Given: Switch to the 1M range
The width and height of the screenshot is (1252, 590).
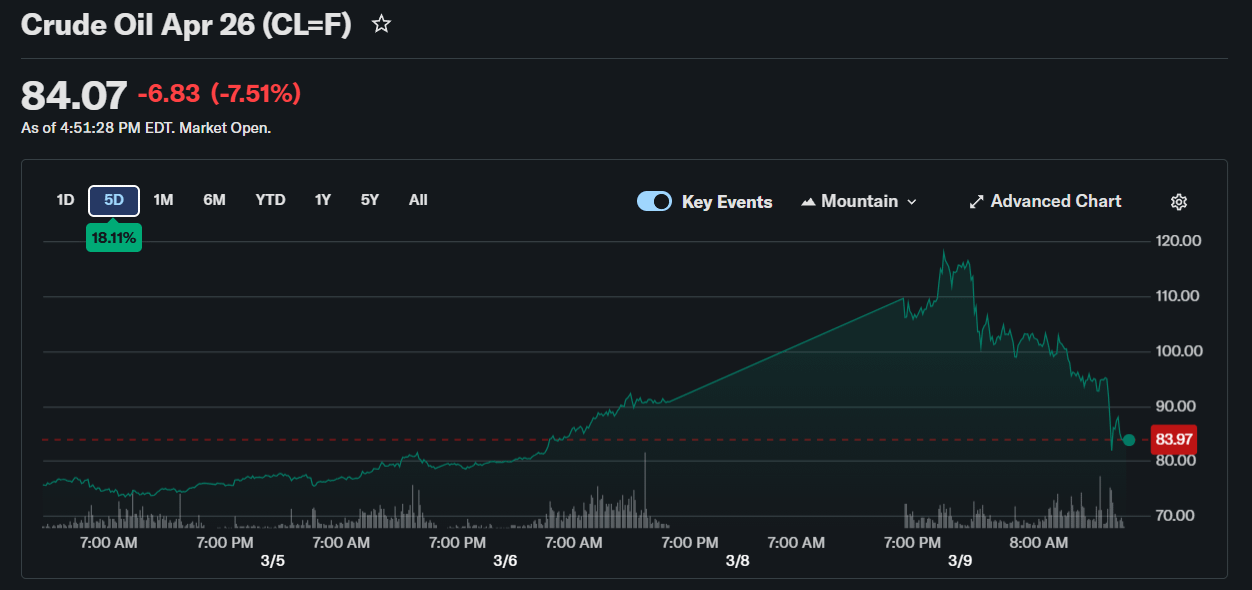Looking at the screenshot, I should click(x=163, y=200).
